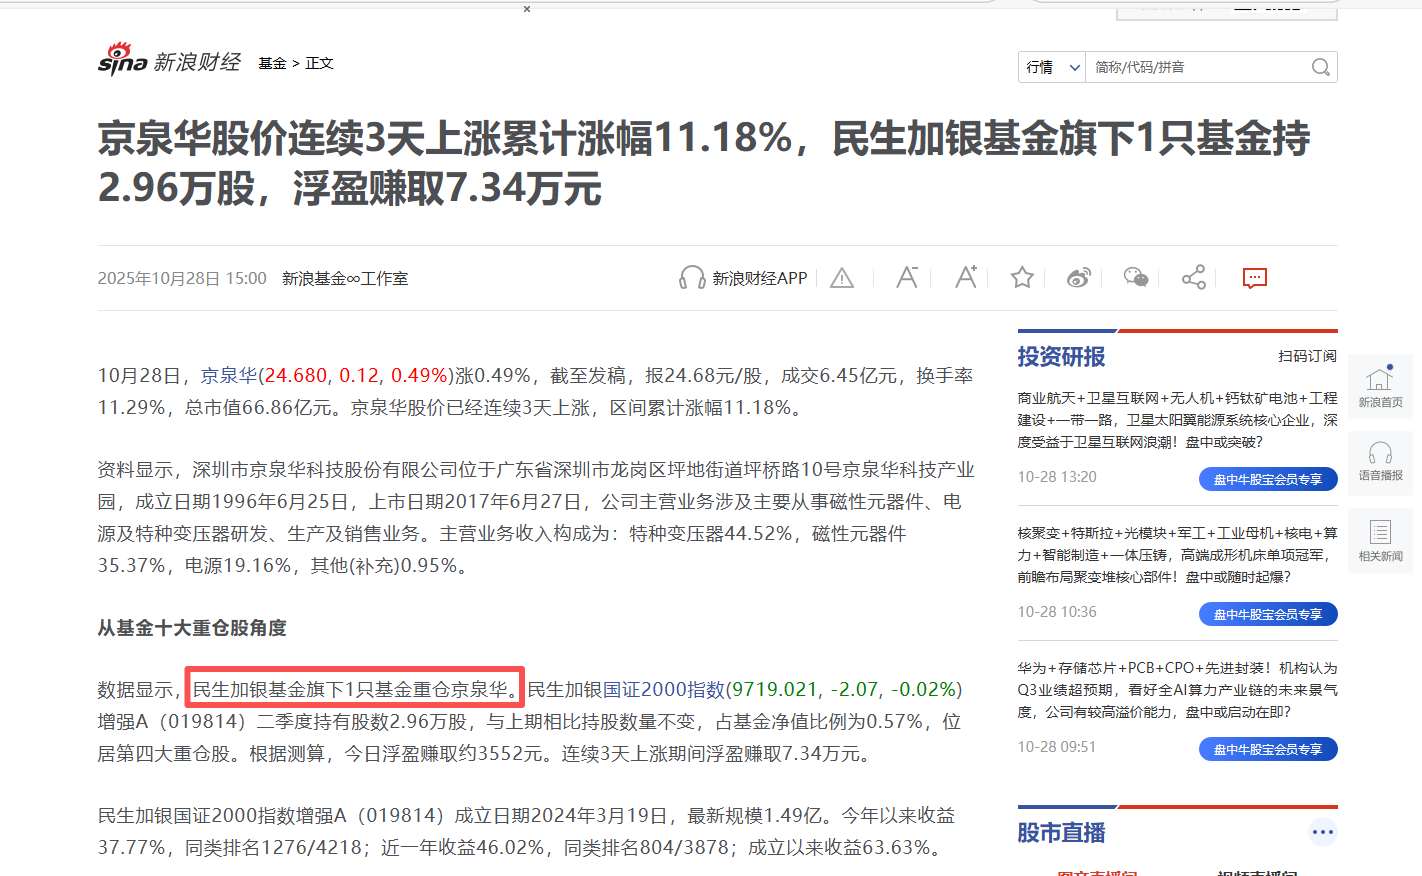Click the search magnifier icon
Viewport: 1422px width, 876px height.
[1321, 67]
